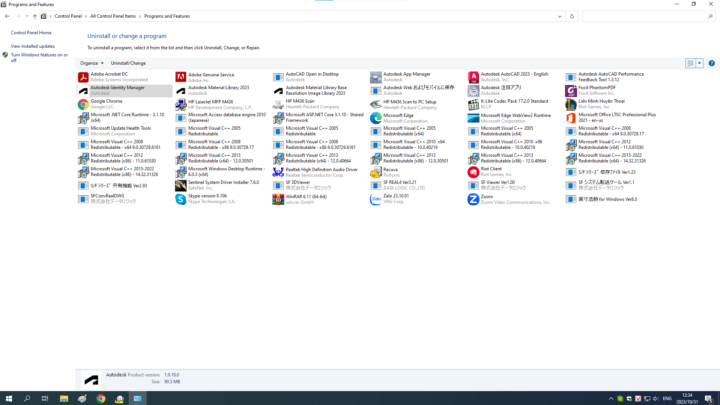This screenshot has width=720, height=405.
Task: Click the Zoom program icon
Action: [x=473, y=199]
